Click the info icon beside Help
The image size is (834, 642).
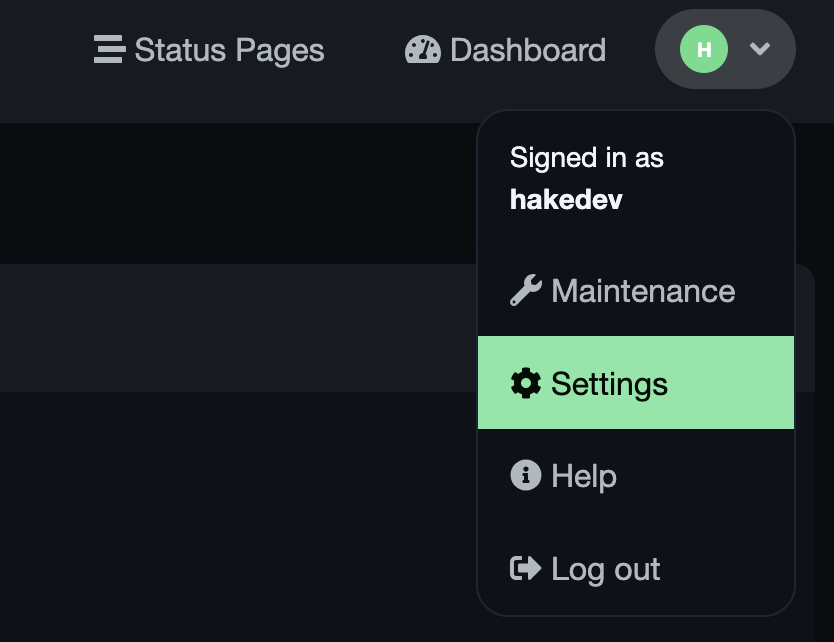527,476
